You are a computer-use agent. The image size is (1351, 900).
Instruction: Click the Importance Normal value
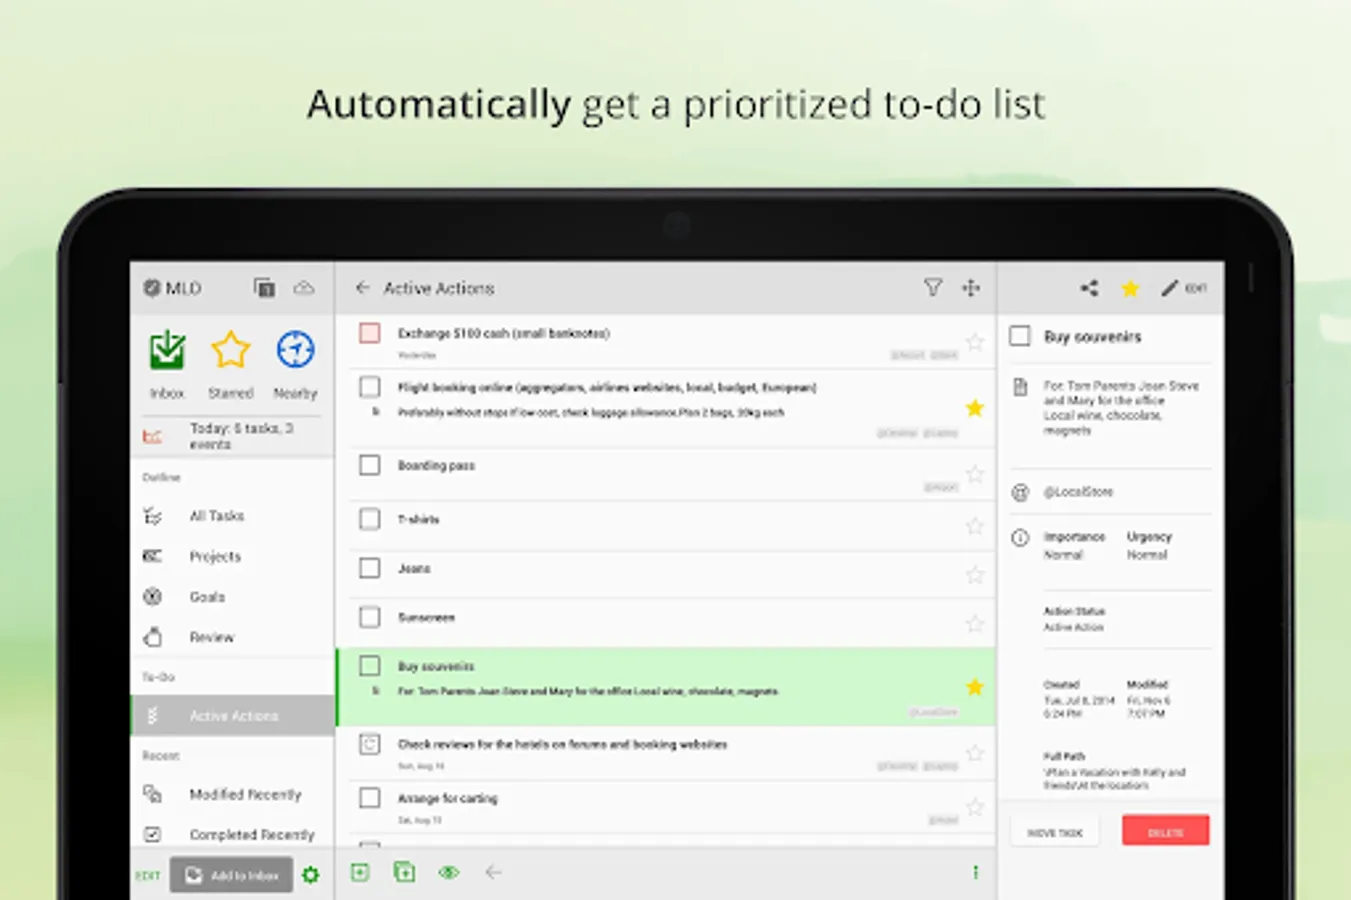click(1063, 555)
